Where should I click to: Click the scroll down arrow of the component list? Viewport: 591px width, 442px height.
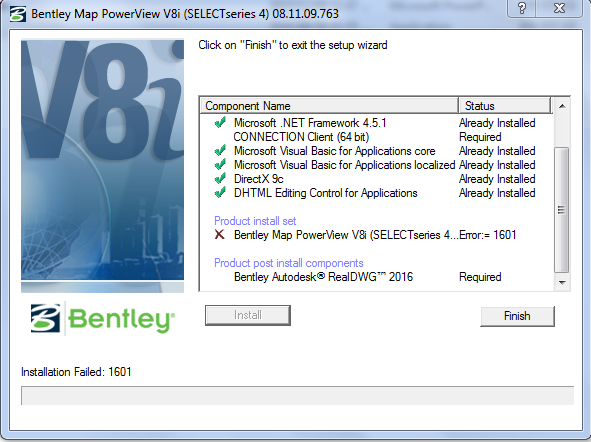coord(562,283)
